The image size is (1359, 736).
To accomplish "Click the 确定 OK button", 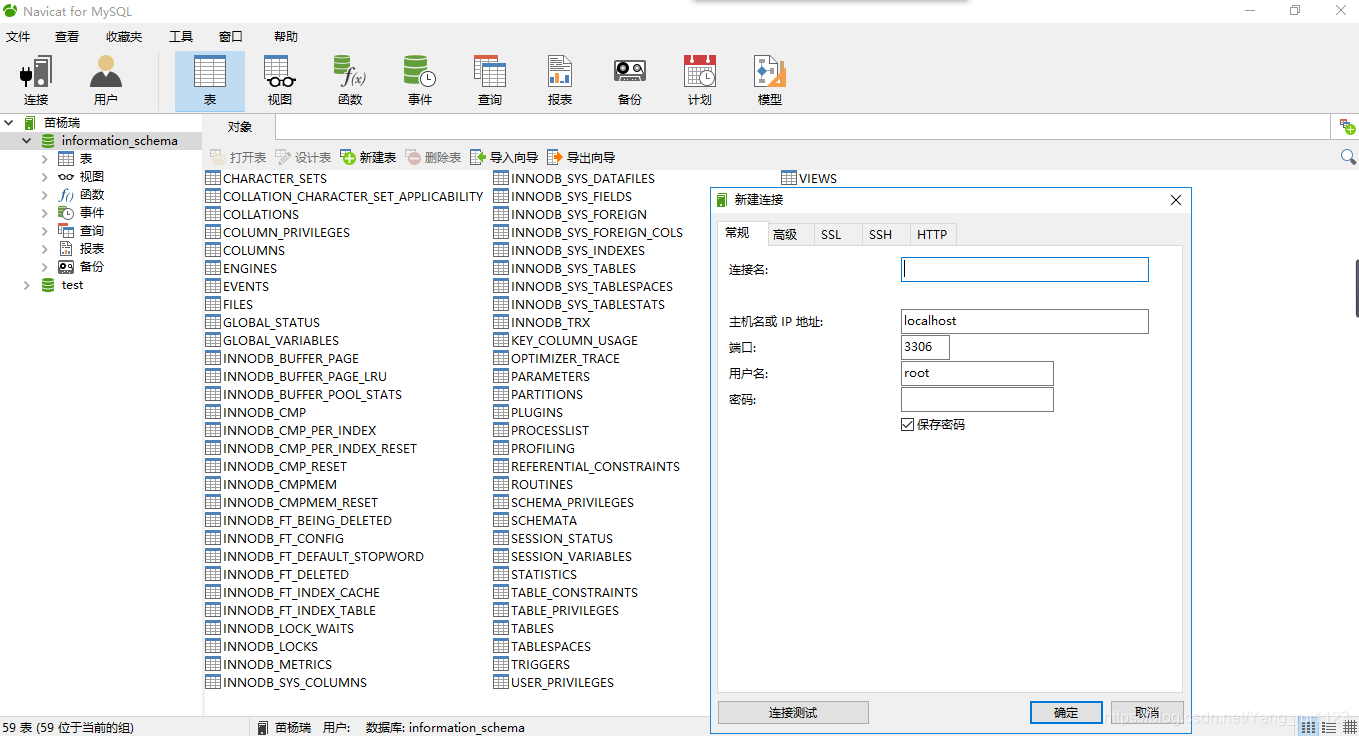I will [1066, 713].
